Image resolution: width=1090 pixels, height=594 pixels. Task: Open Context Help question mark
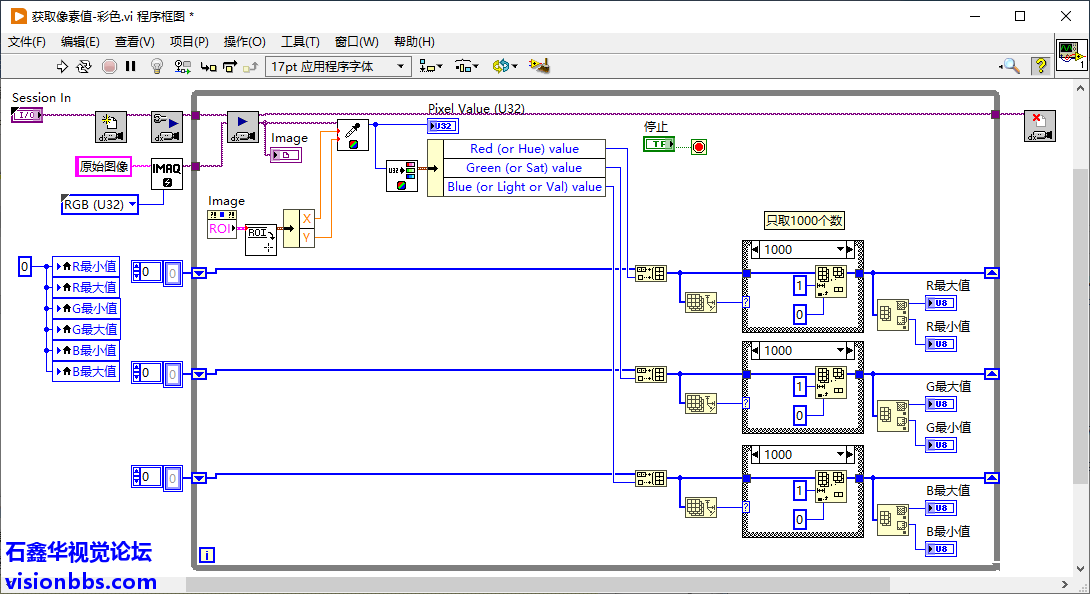pos(1041,66)
